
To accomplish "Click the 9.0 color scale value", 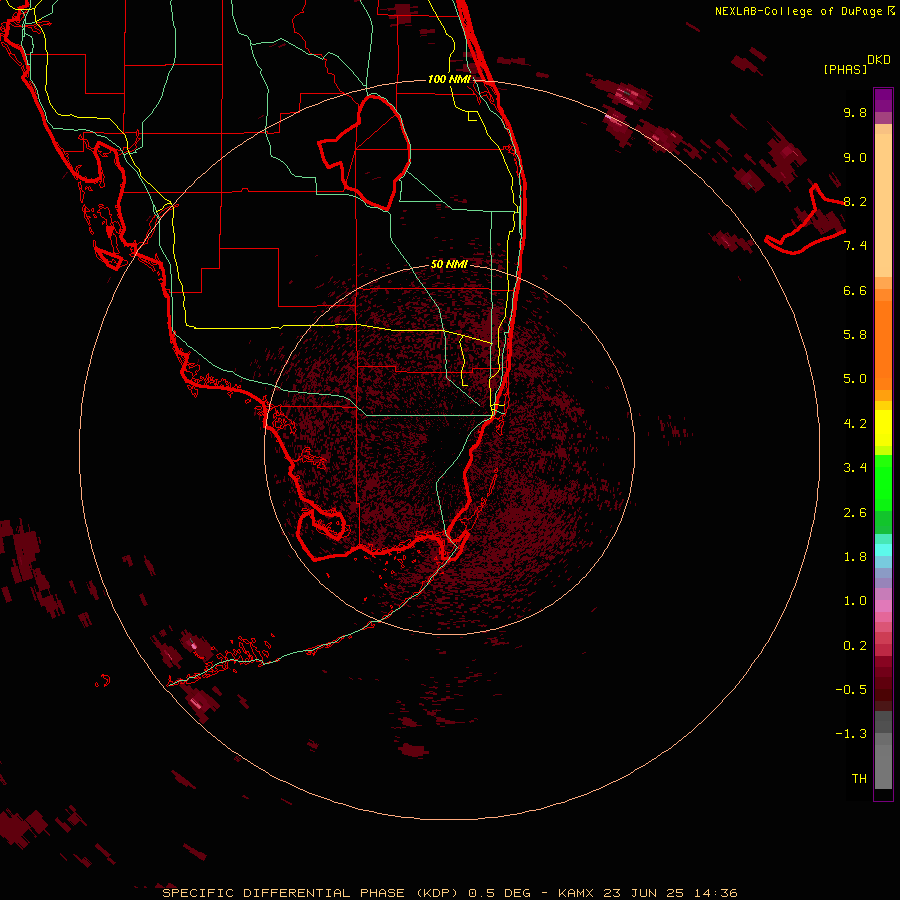I will (x=855, y=157).
